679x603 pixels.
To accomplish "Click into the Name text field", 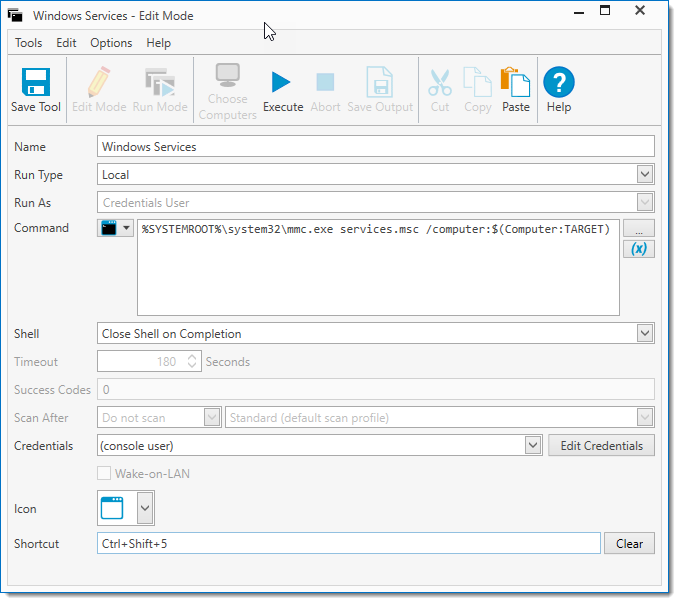I will pyautogui.click(x=375, y=147).
